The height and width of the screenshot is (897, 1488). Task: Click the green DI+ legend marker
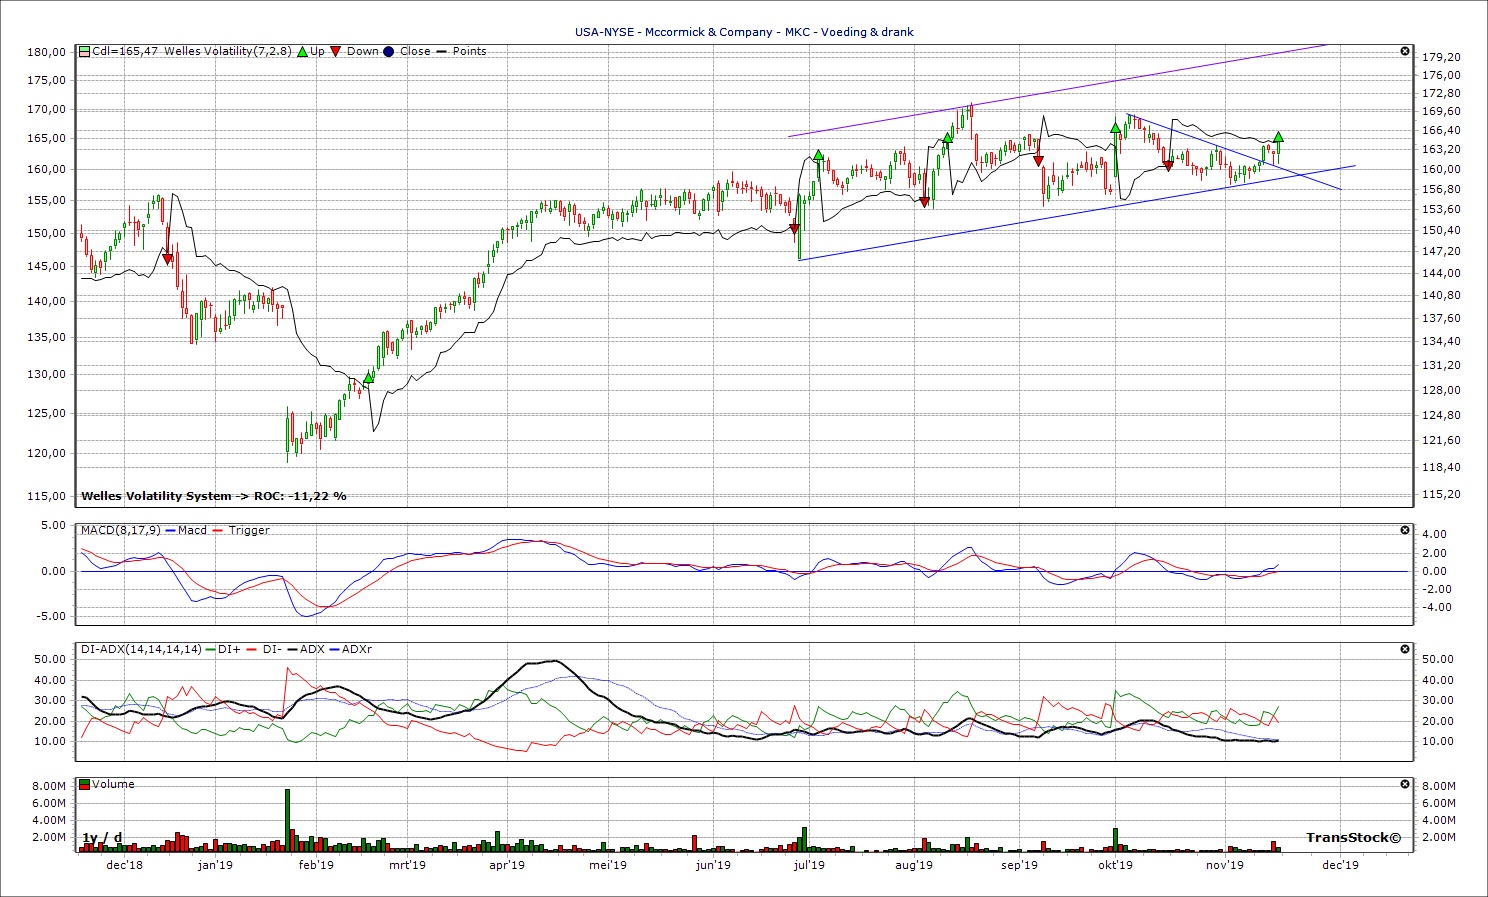tap(209, 649)
